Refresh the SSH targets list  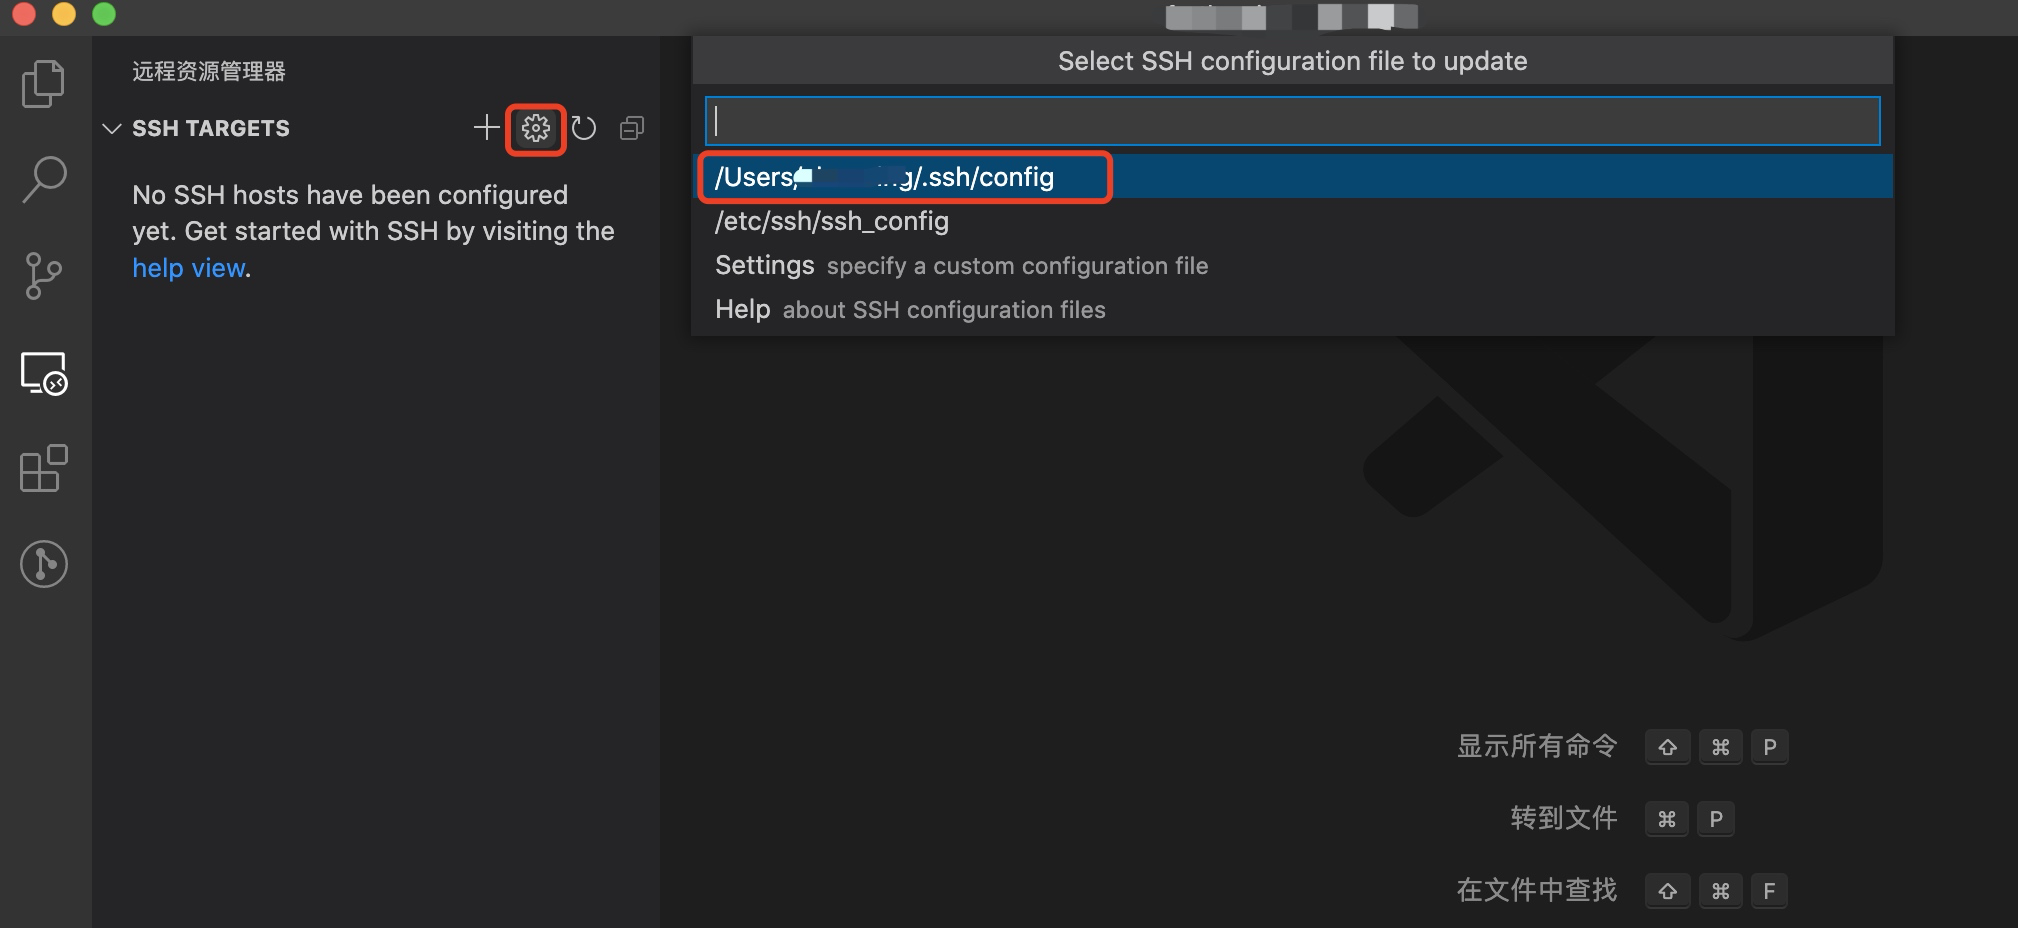coord(584,128)
